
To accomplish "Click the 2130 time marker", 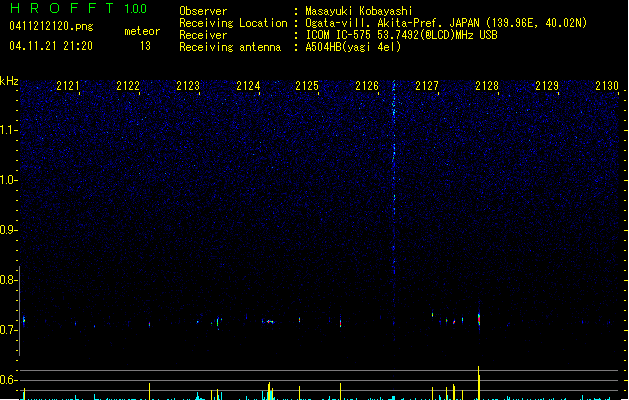I will (x=607, y=86).
